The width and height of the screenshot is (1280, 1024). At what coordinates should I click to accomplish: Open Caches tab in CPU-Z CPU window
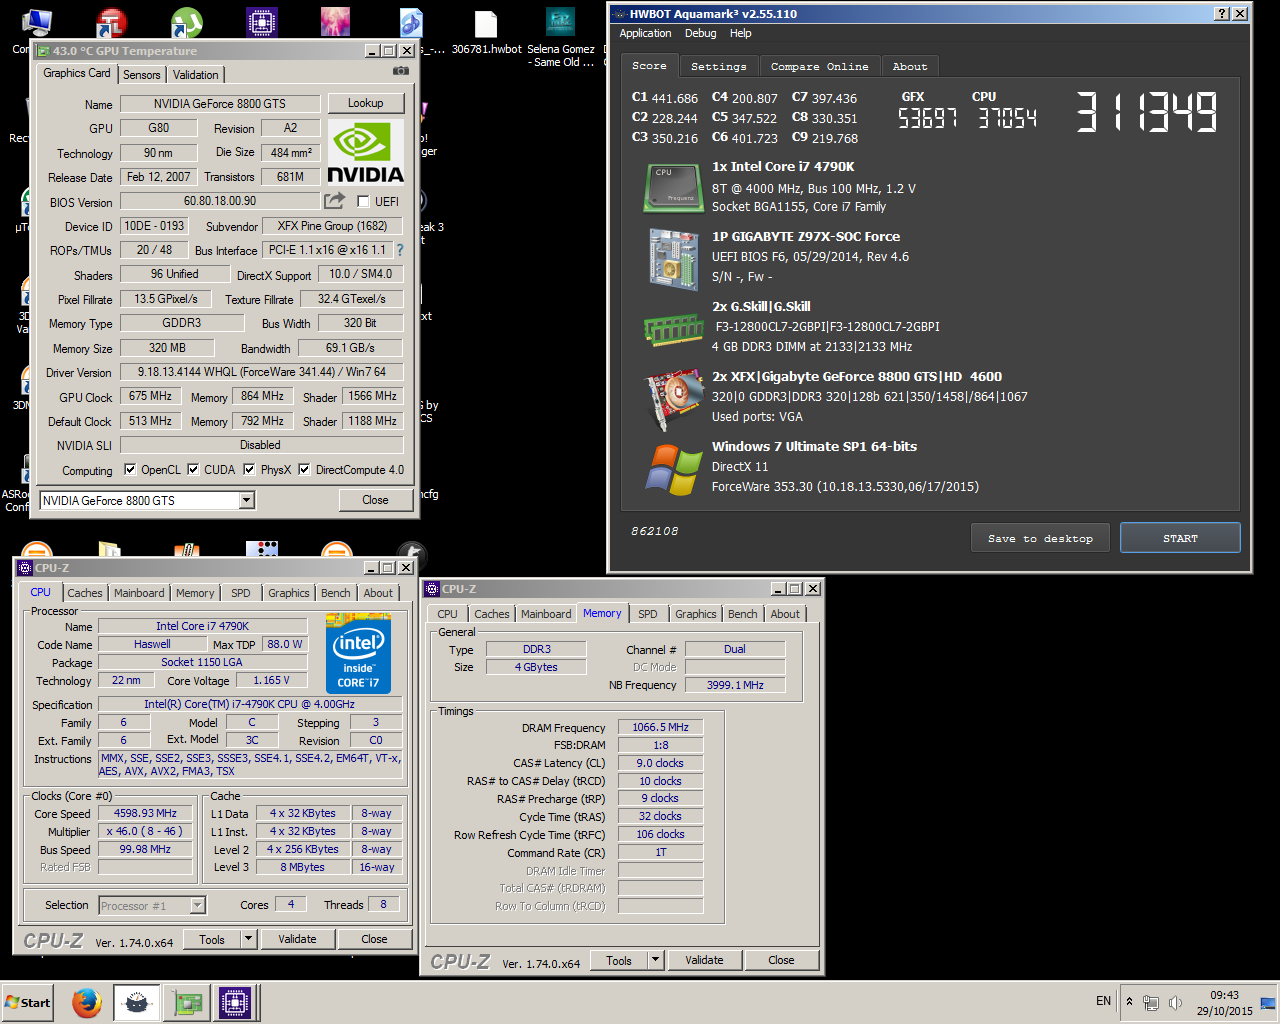tap(85, 593)
